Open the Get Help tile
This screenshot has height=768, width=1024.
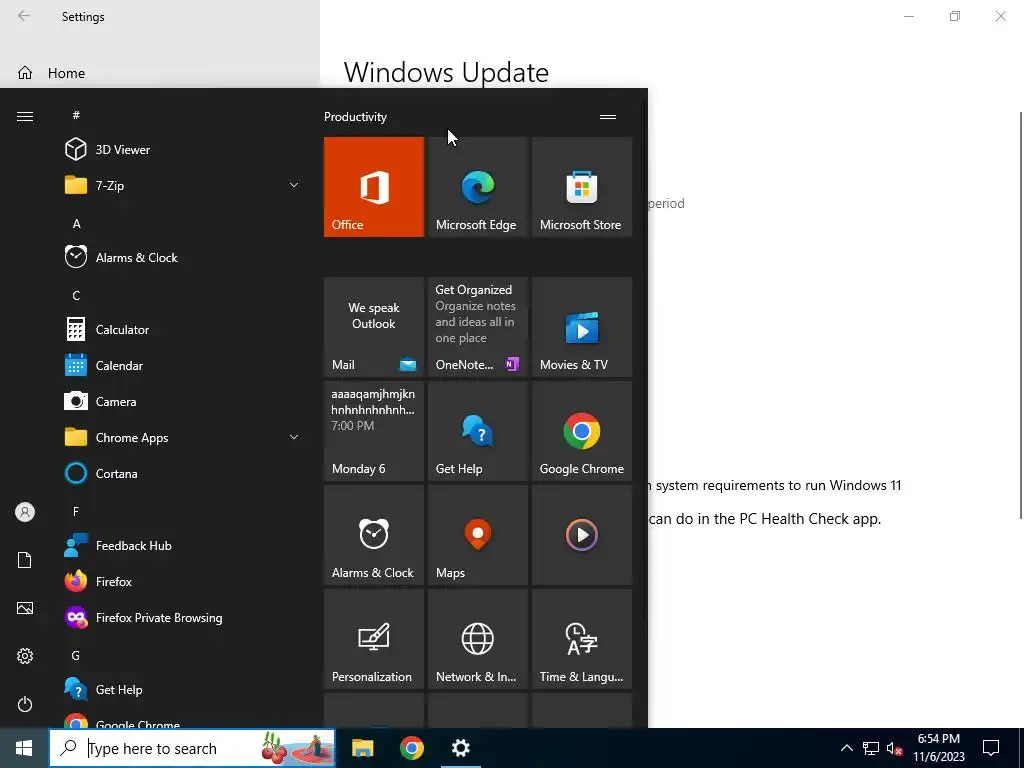click(477, 431)
